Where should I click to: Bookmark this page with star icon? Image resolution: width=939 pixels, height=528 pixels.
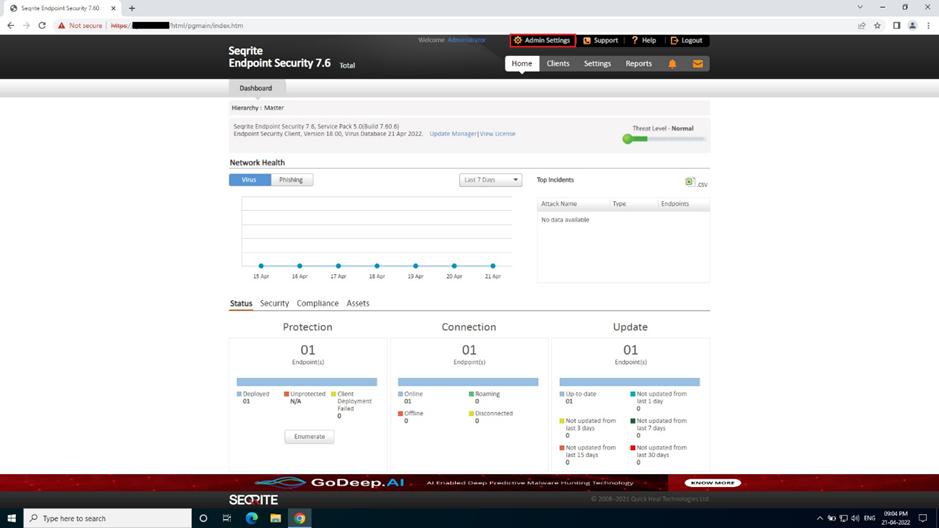tap(878, 26)
